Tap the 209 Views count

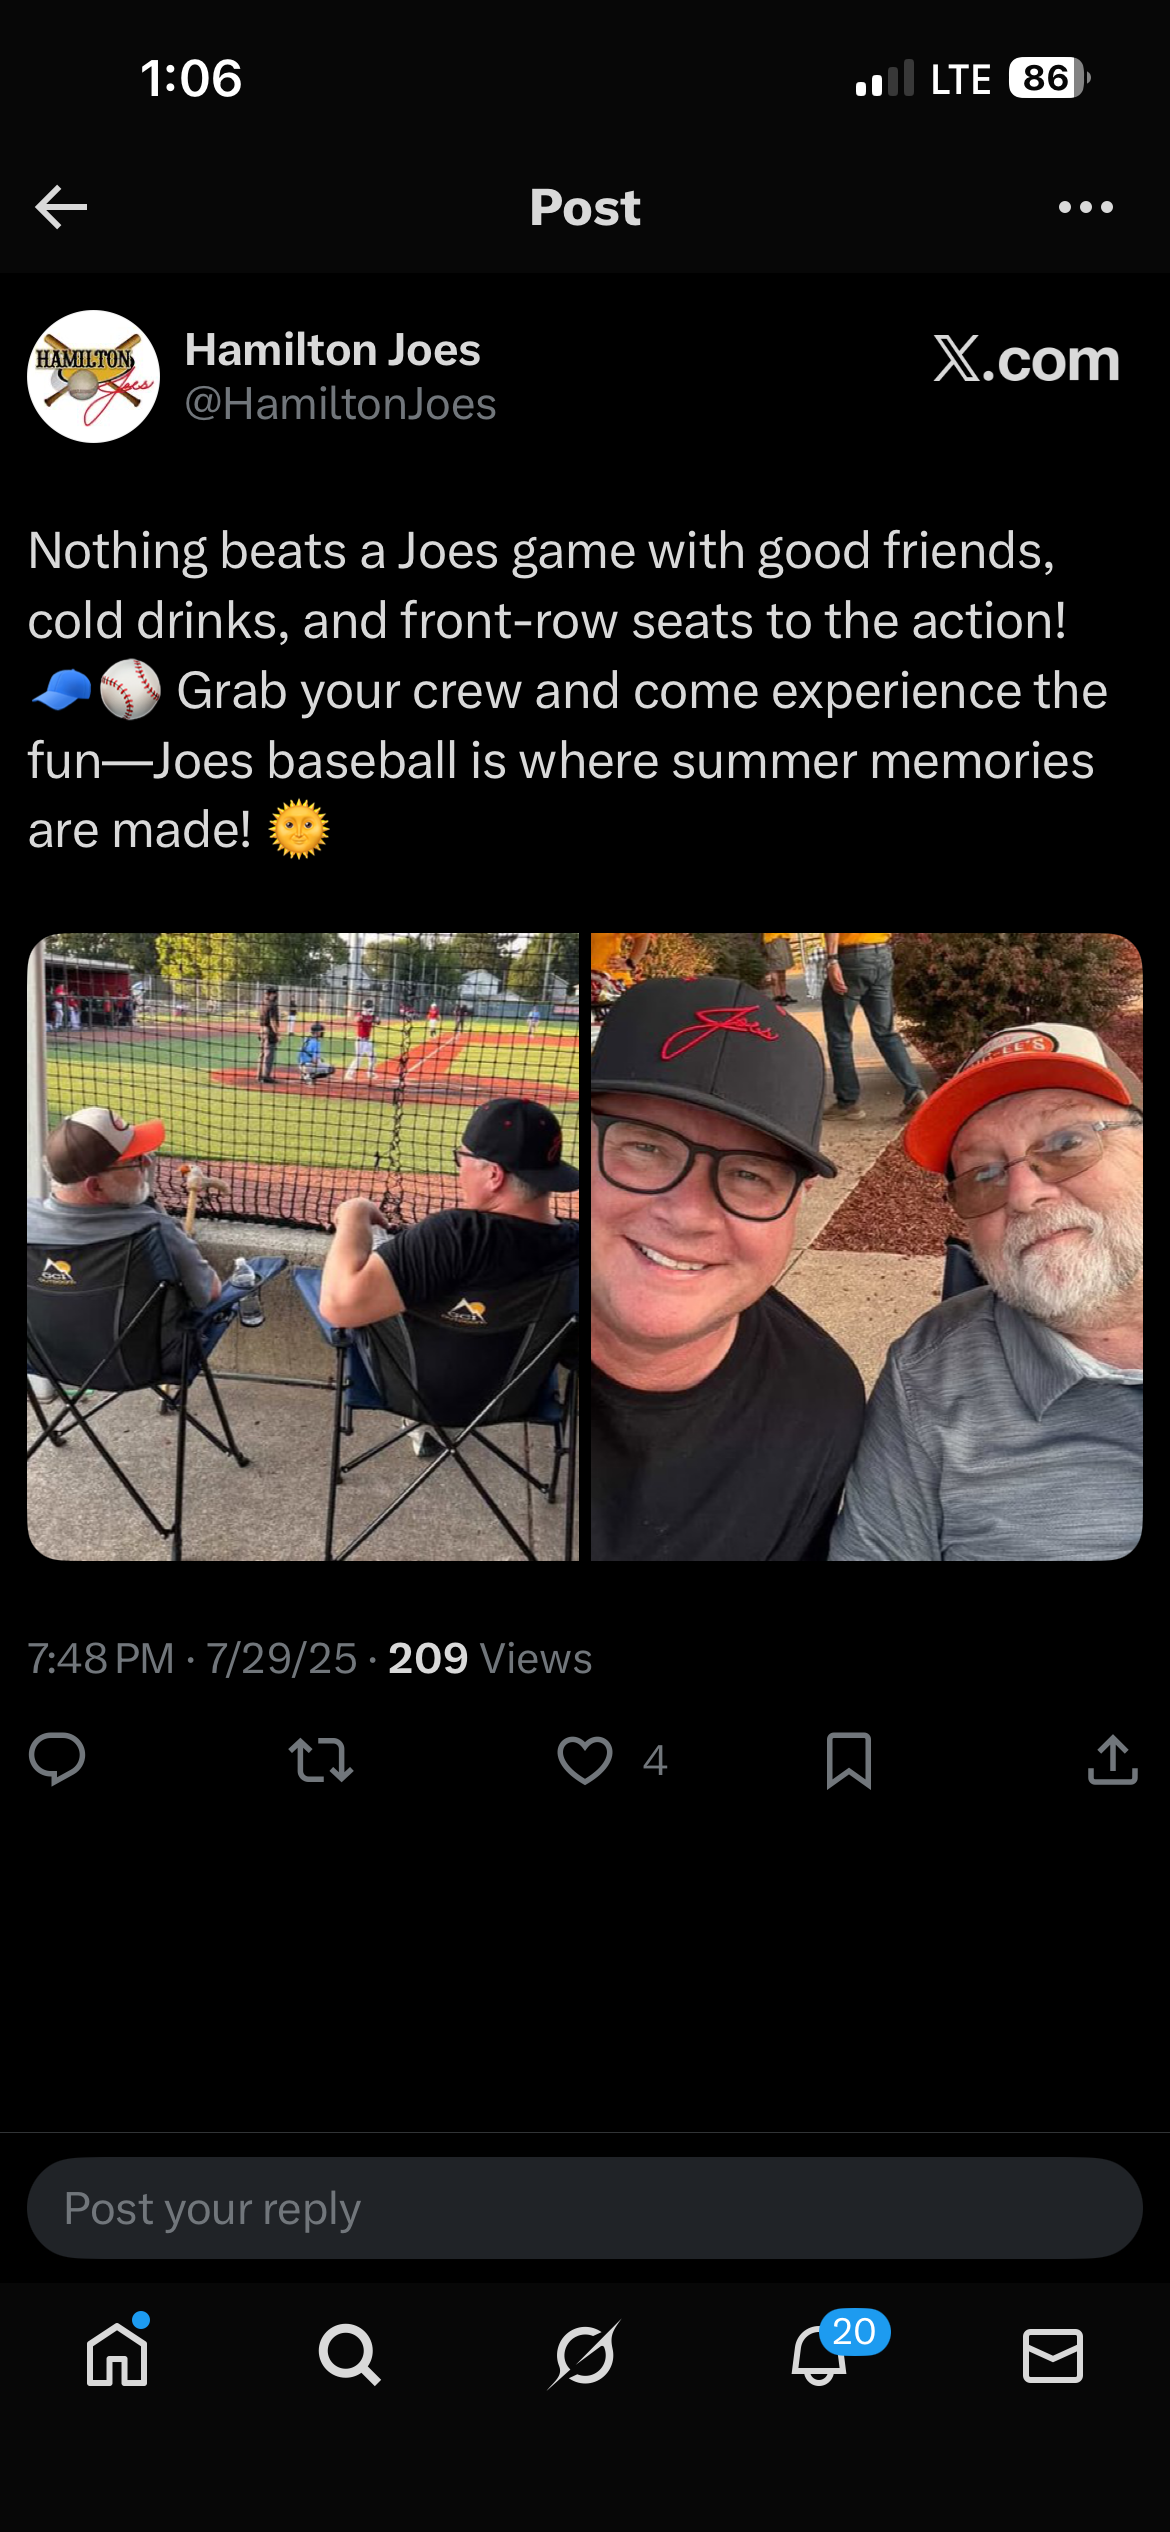(490, 1659)
